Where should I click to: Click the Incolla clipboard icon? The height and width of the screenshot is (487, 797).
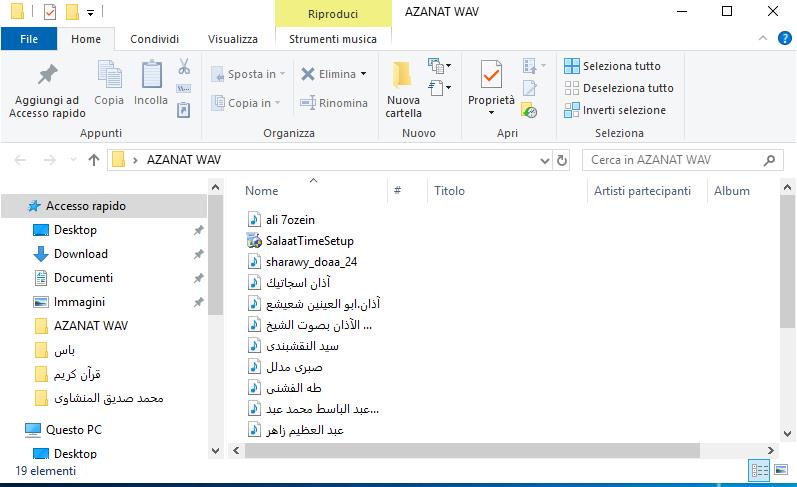point(151,75)
